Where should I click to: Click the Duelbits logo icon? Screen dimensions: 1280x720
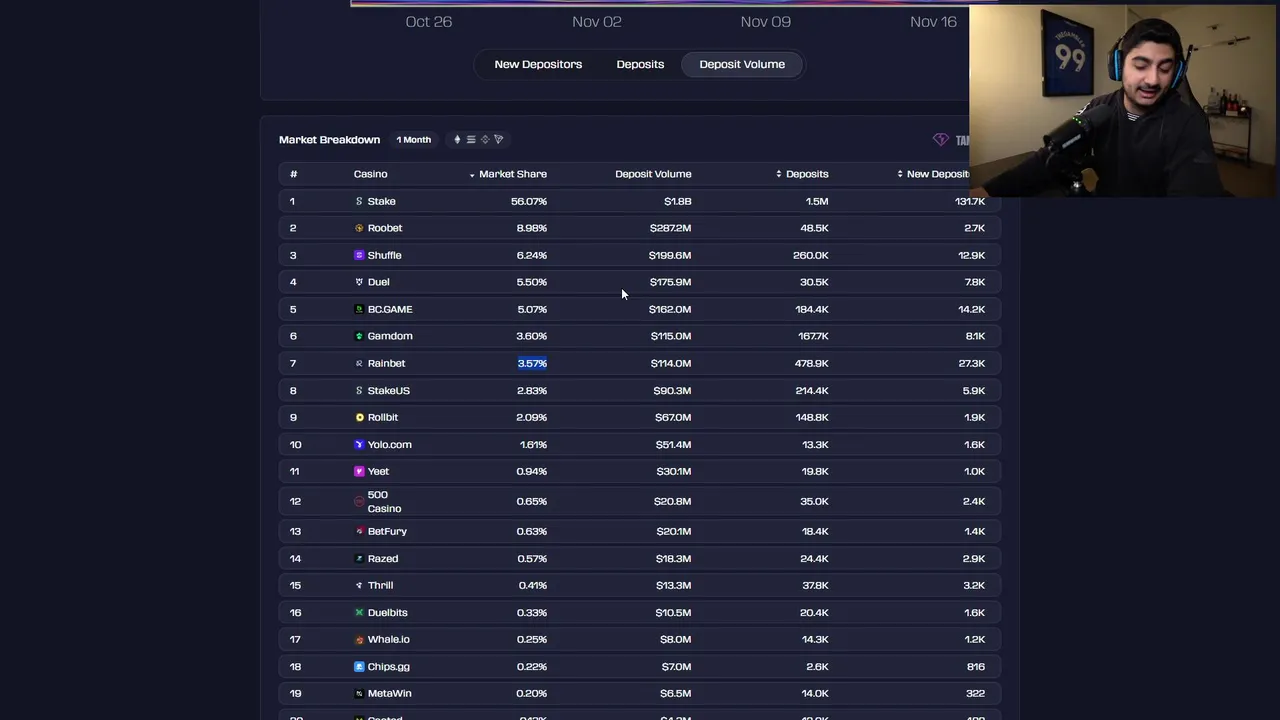[x=359, y=612]
